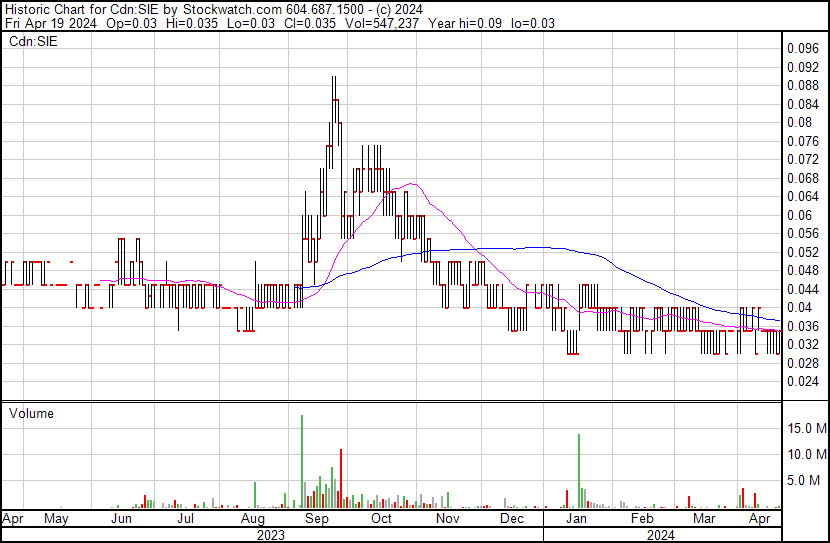Click the 0.052 price axis label
830x543 pixels.
803,252
